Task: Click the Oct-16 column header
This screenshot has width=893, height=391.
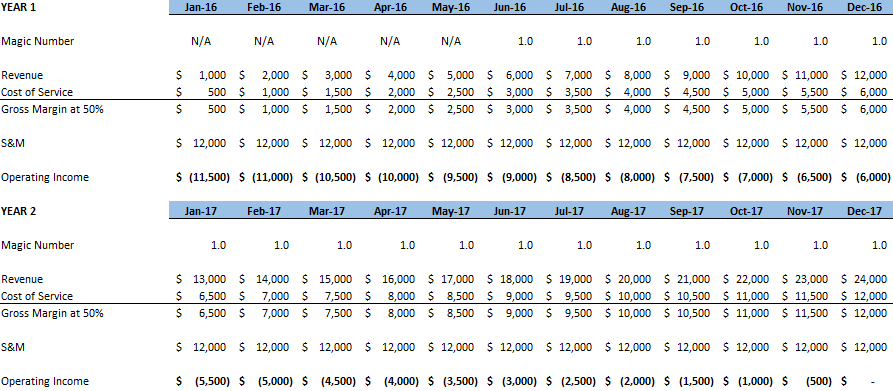Action: click(746, 7)
